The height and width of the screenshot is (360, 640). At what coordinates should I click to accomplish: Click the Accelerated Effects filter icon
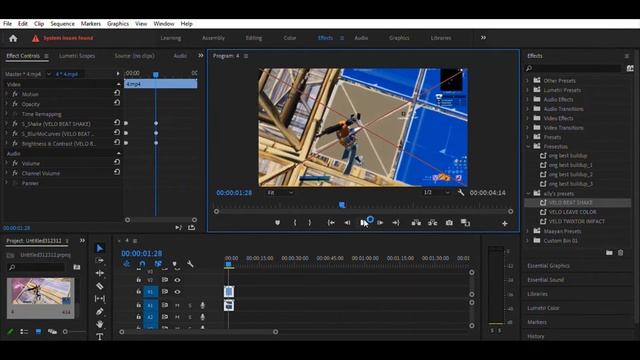click(630, 68)
